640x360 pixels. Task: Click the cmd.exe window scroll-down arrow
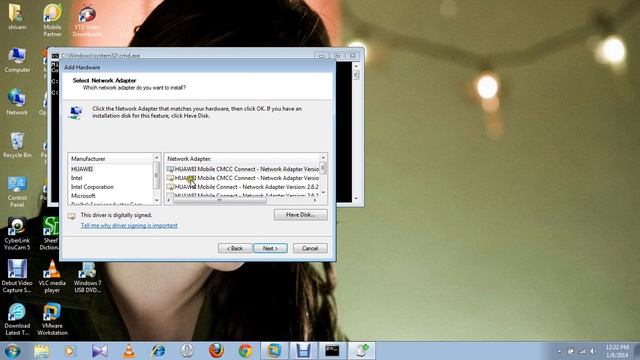356,199
